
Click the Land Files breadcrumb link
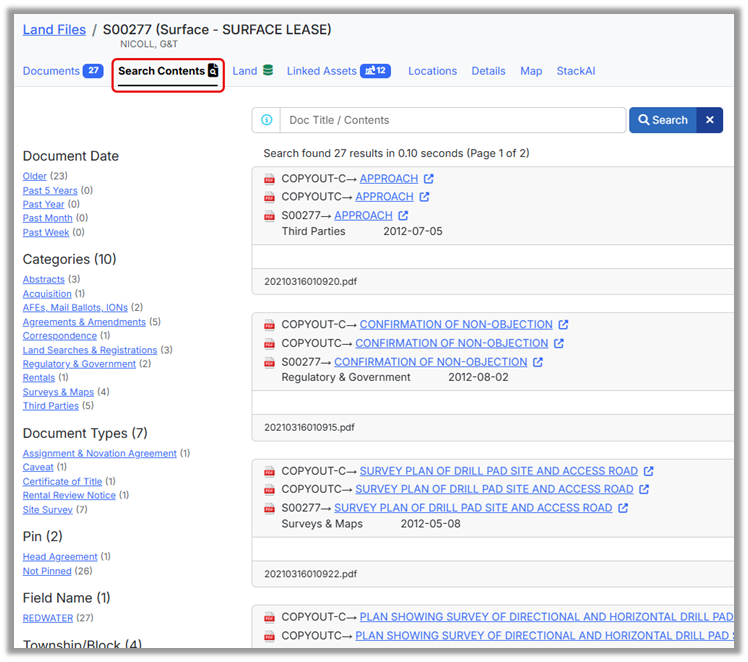54,30
